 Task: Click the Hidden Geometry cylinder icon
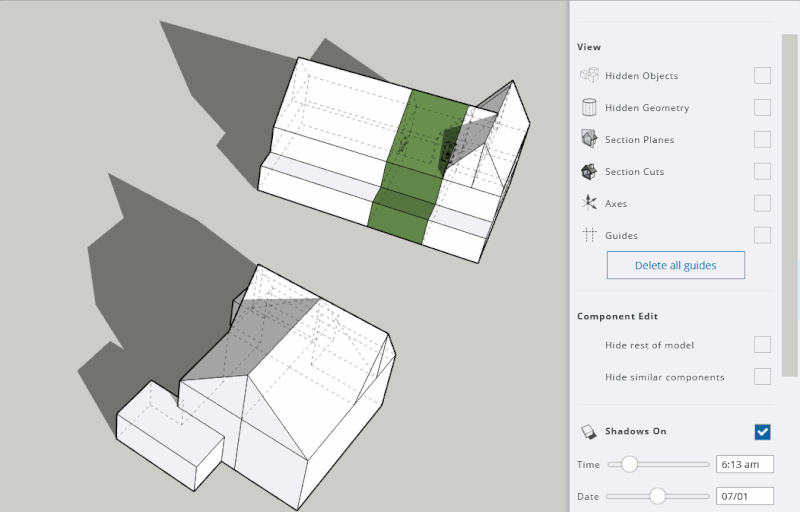pyautogui.click(x=589, y=107)
